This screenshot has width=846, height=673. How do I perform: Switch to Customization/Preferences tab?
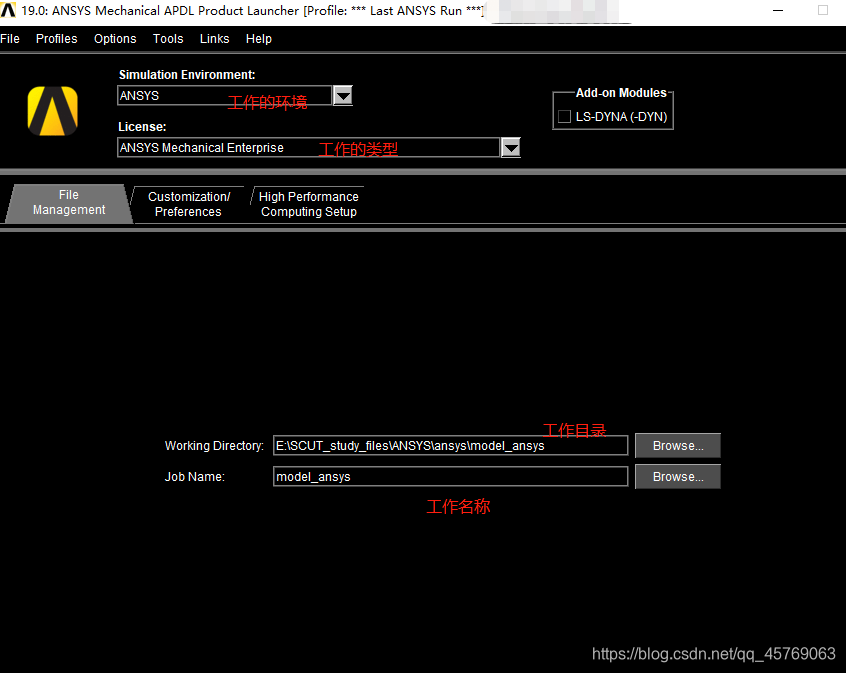[x=188, y=204]
